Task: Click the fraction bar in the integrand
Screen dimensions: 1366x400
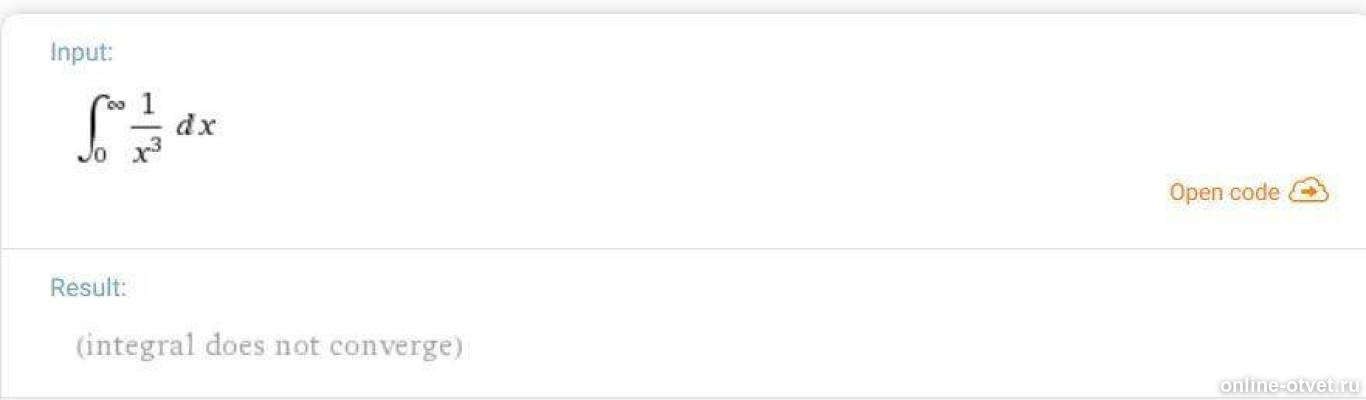Action: (x=147, y=128)
